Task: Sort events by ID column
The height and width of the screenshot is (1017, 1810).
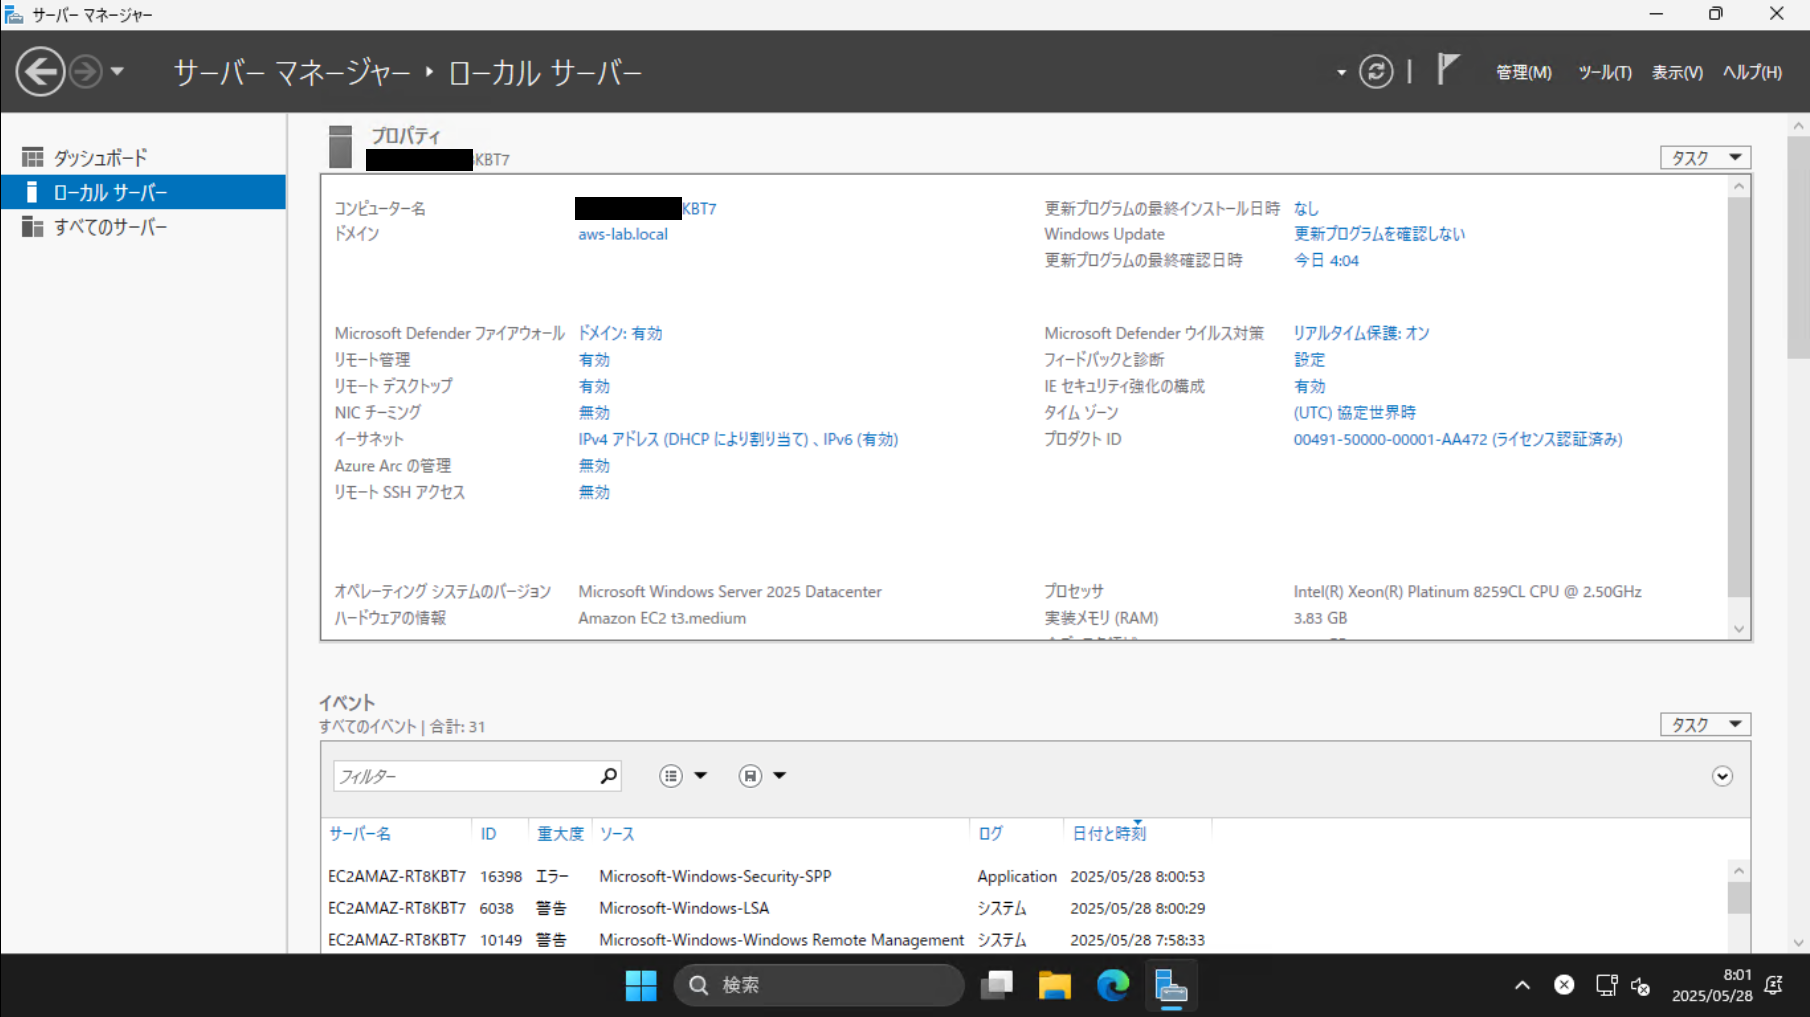Action: tap(488, 833)
